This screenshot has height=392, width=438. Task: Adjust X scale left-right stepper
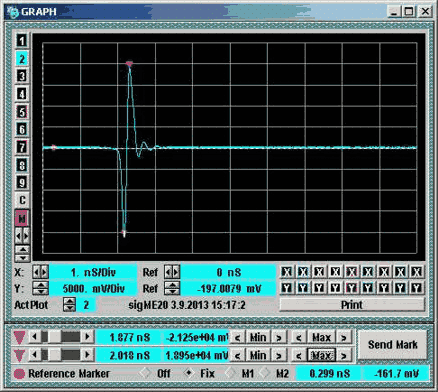point(40,272)
